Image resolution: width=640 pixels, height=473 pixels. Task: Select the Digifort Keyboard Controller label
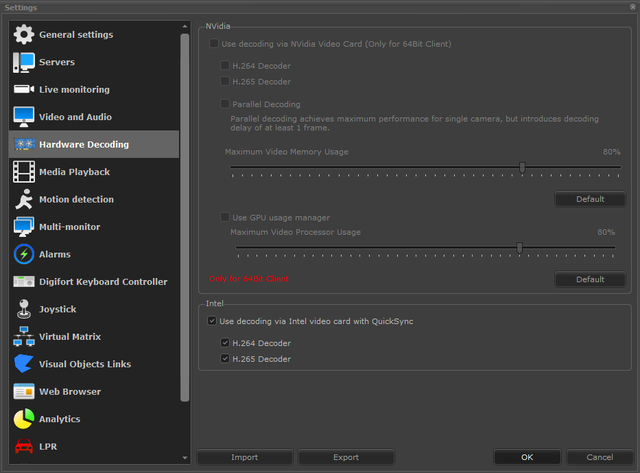tap(103, 282)
